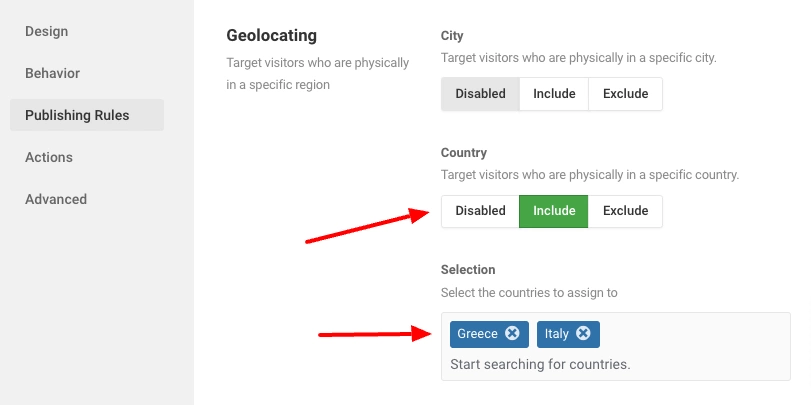
Task: Open the Design section
Action: click(x=47, y=32)
